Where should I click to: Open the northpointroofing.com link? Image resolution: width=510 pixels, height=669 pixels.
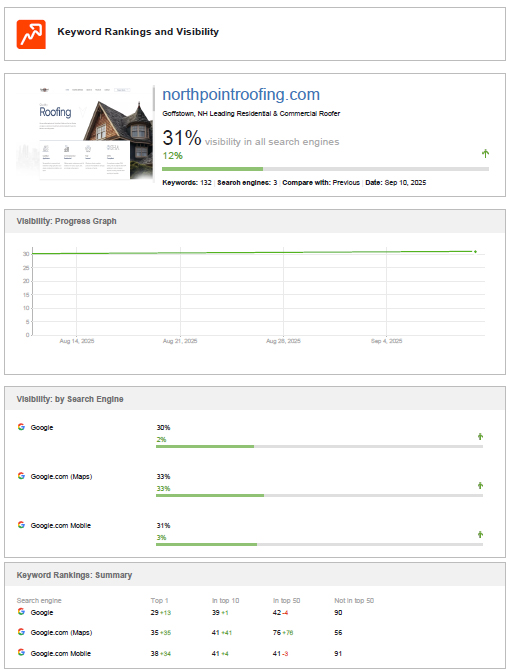pos(241,94)
